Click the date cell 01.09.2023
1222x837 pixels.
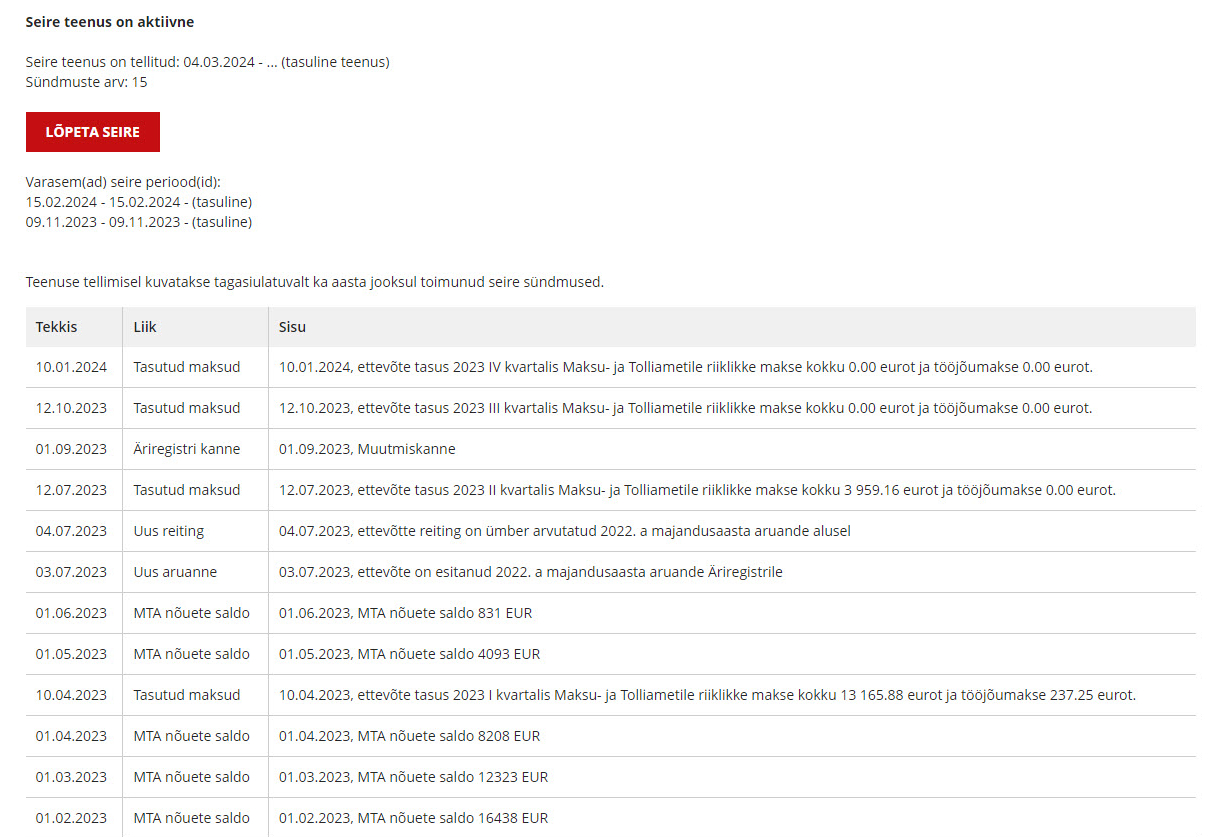coord(71,449)
